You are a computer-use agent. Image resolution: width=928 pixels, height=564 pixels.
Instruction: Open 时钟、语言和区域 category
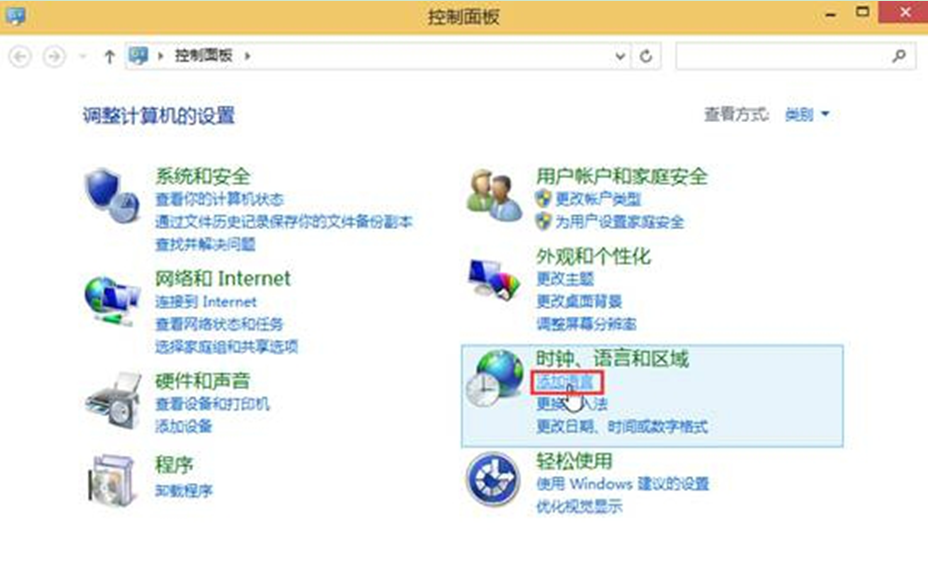click(612, 358)
